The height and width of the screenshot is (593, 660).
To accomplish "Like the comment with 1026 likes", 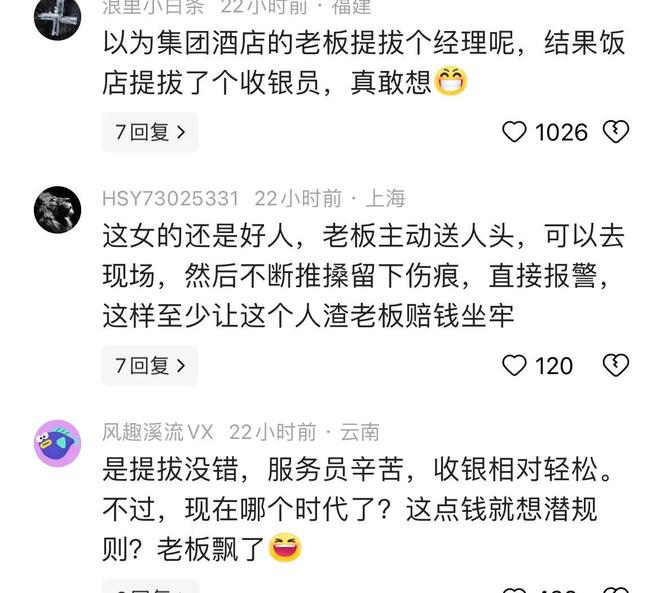I will [x=514, y=132].
